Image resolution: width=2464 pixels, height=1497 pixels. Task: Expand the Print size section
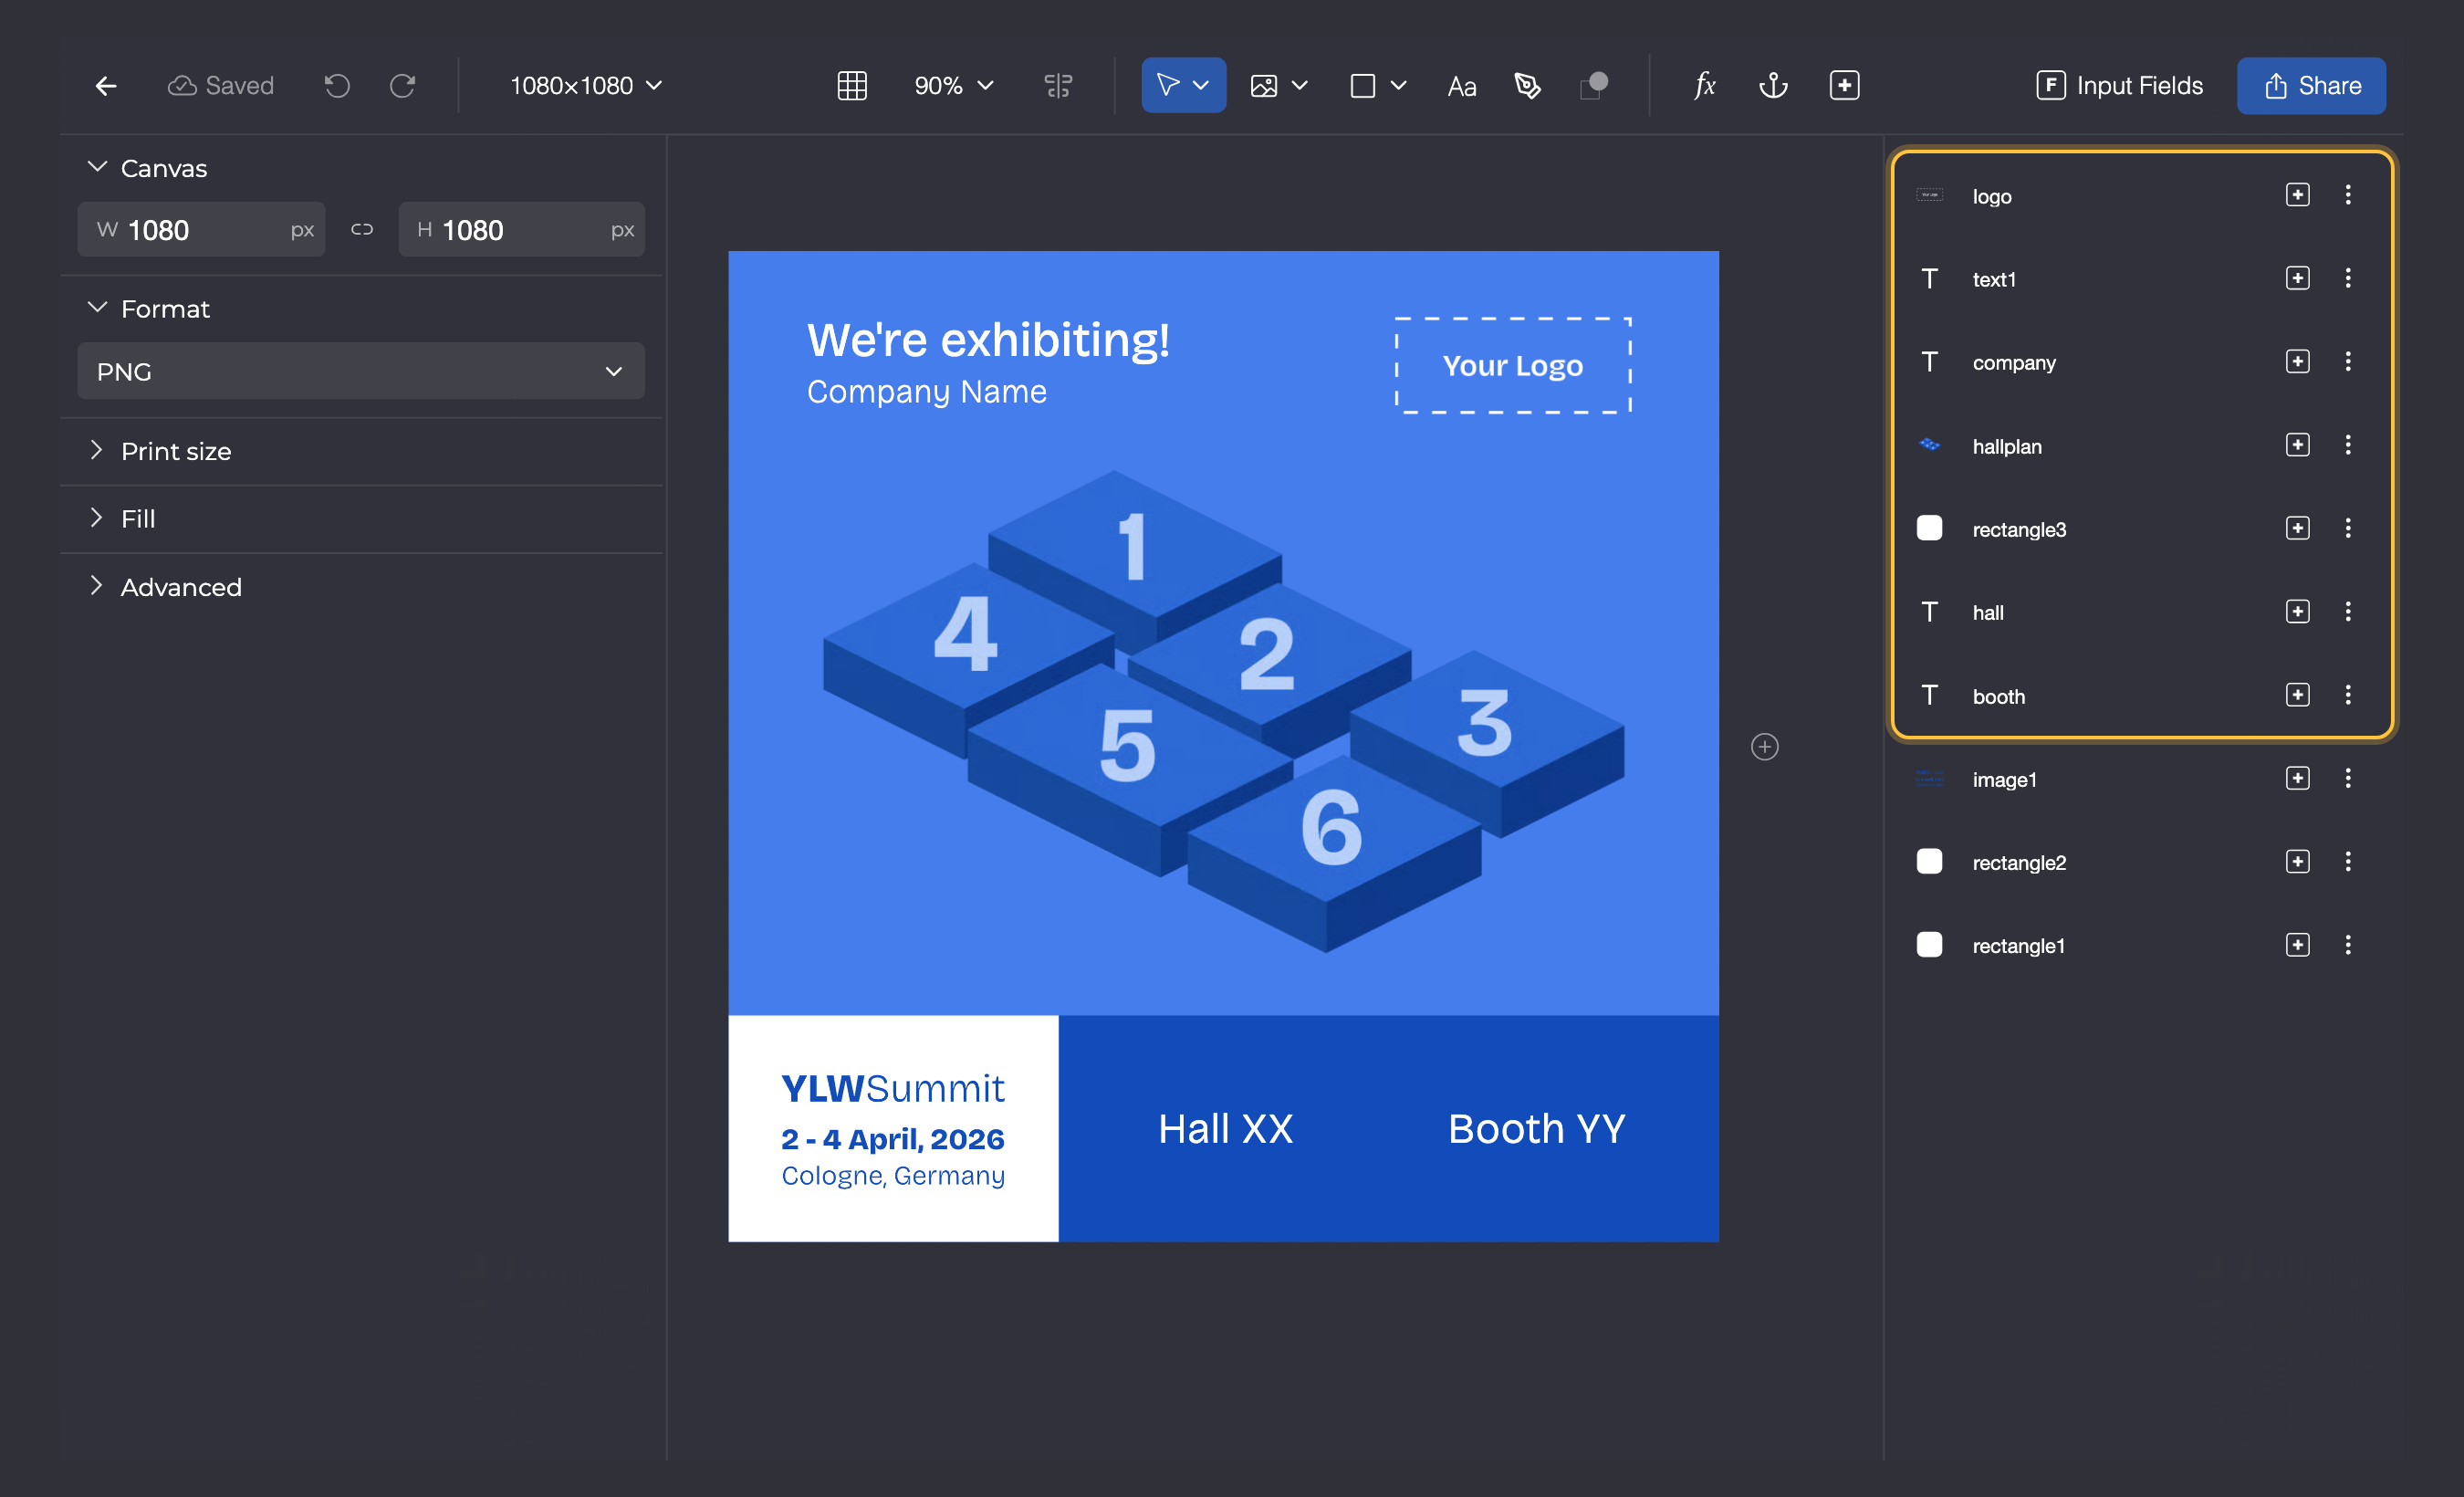97,450
